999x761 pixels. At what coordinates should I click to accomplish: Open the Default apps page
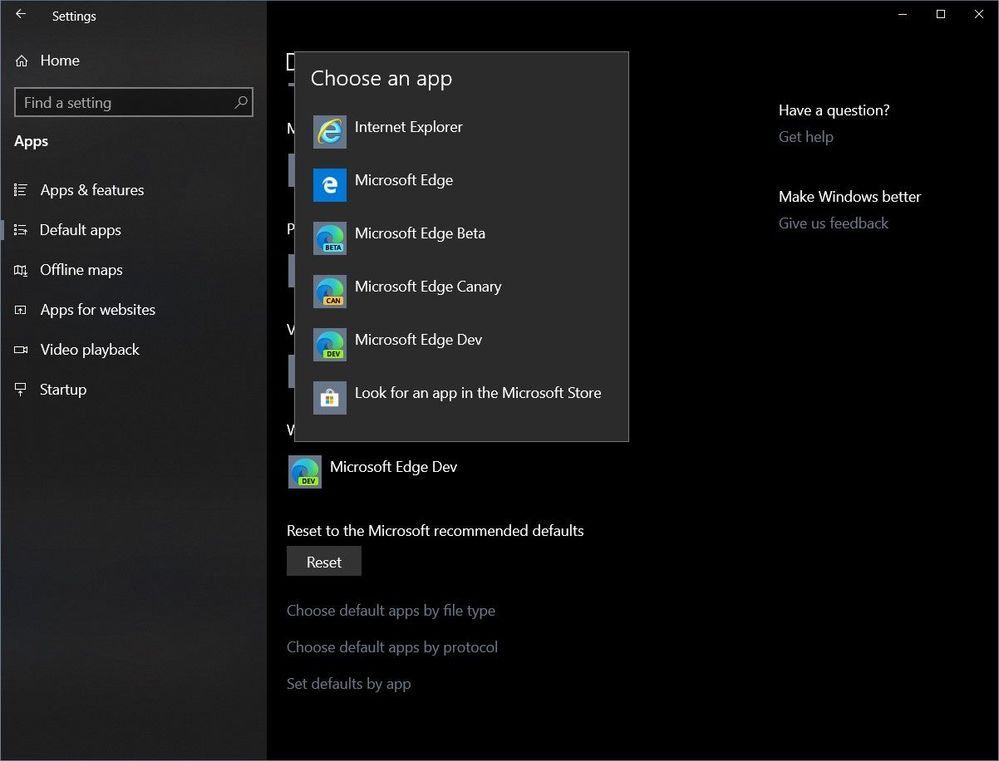click(x=133, y=230)
